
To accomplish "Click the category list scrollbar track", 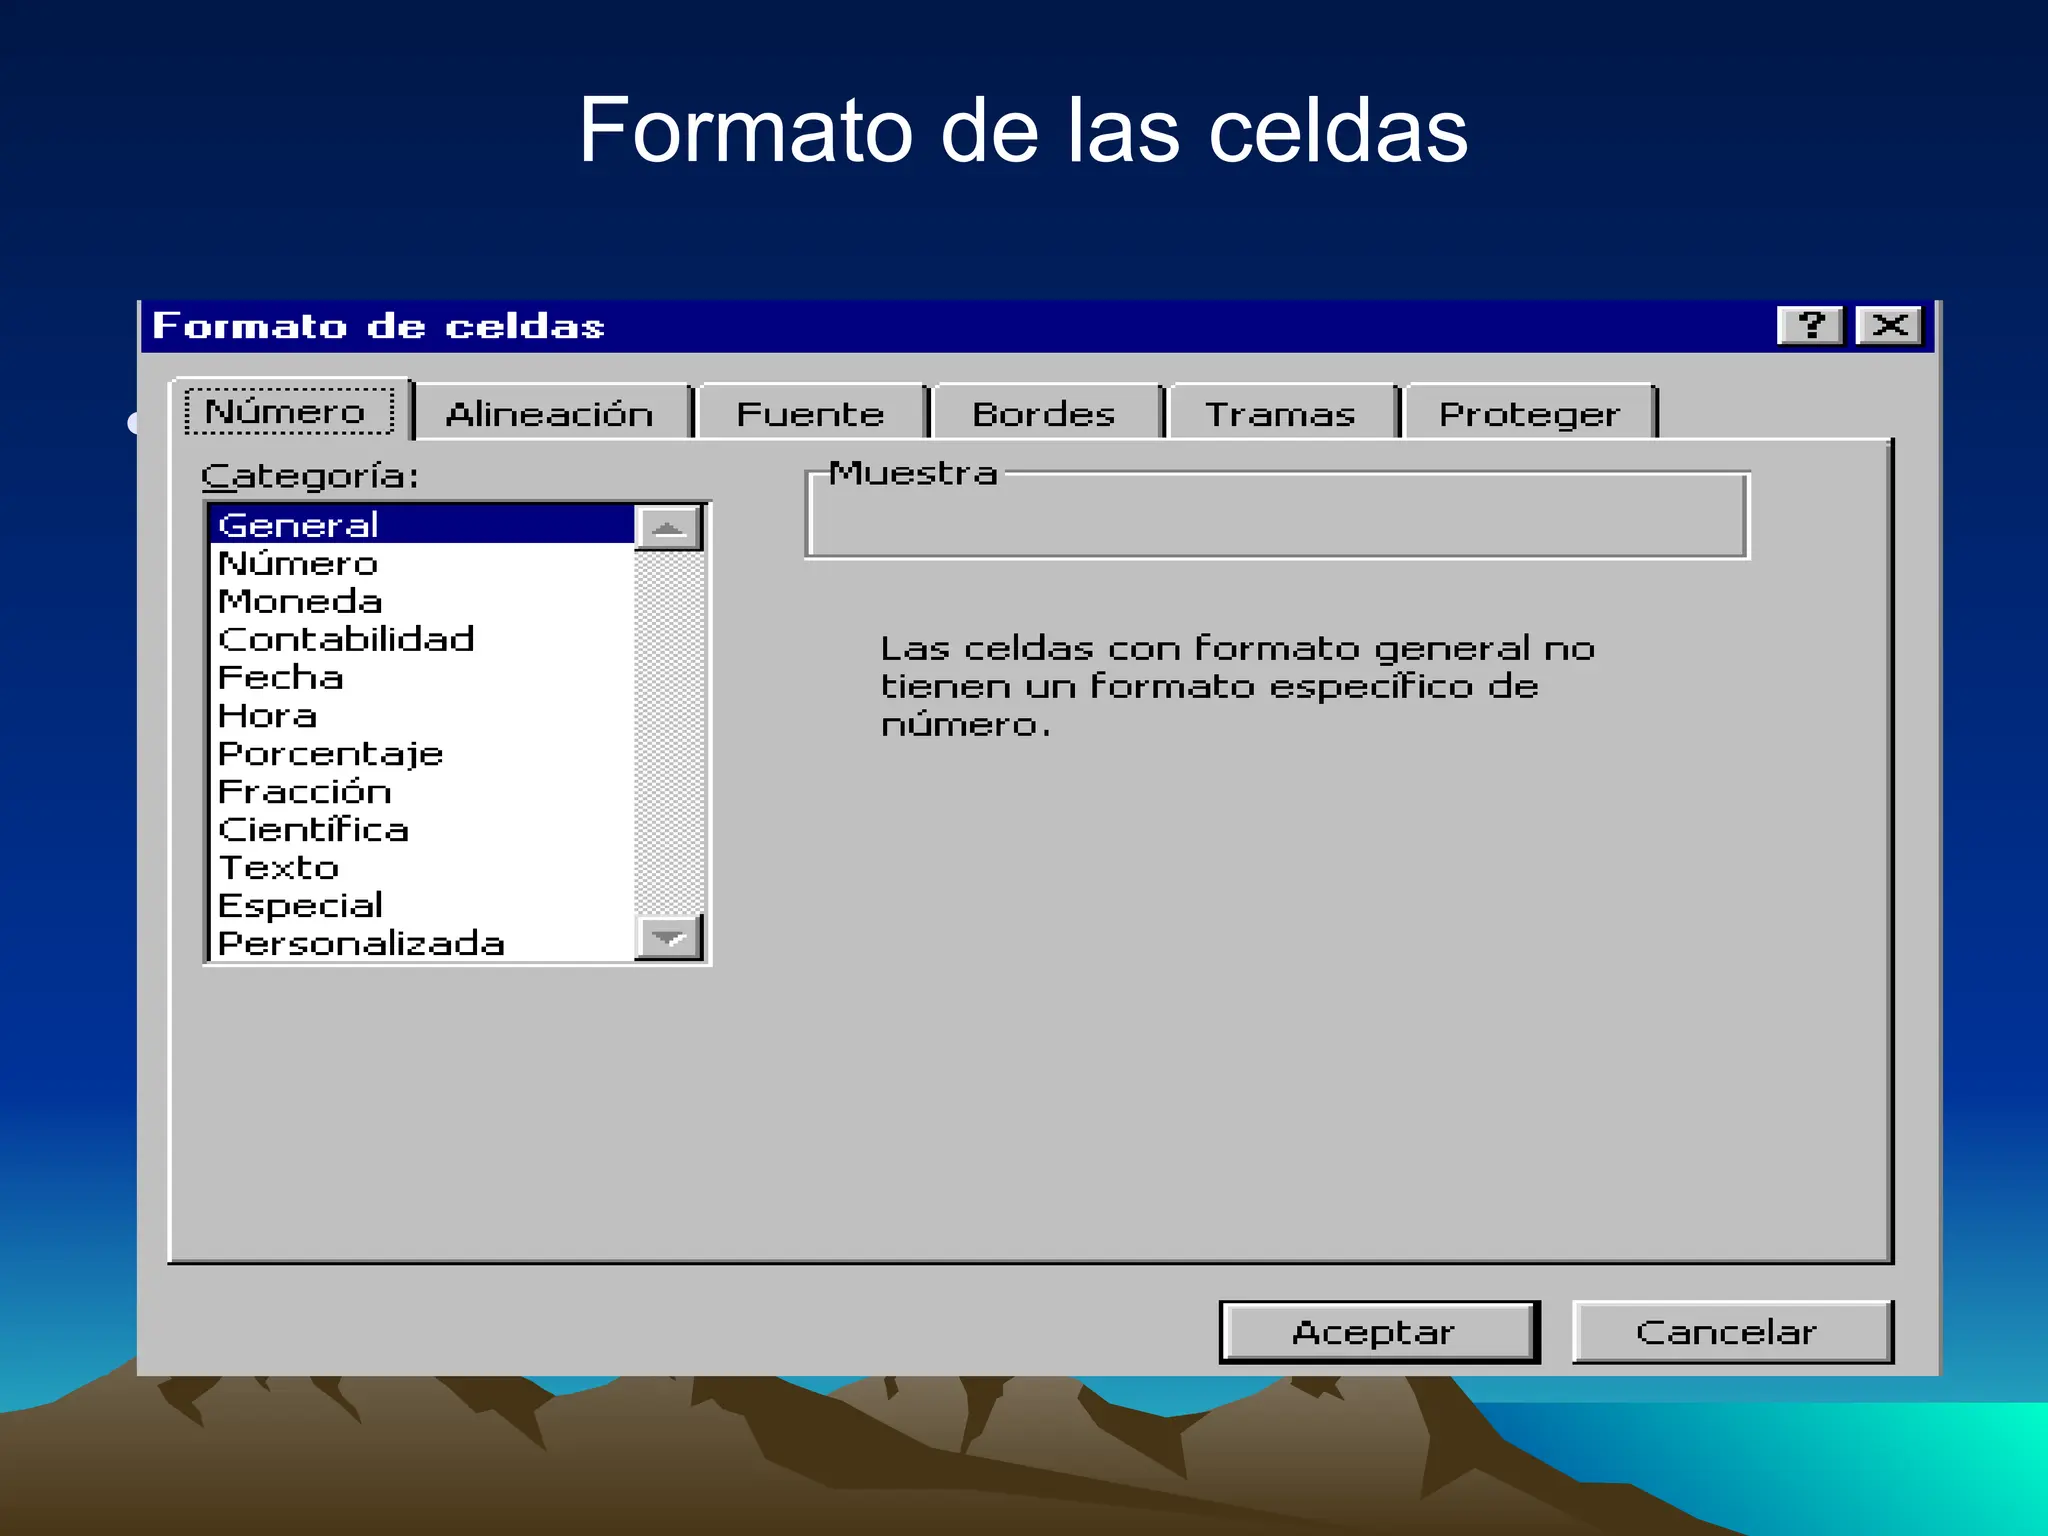I will click(x=669, y=733).
